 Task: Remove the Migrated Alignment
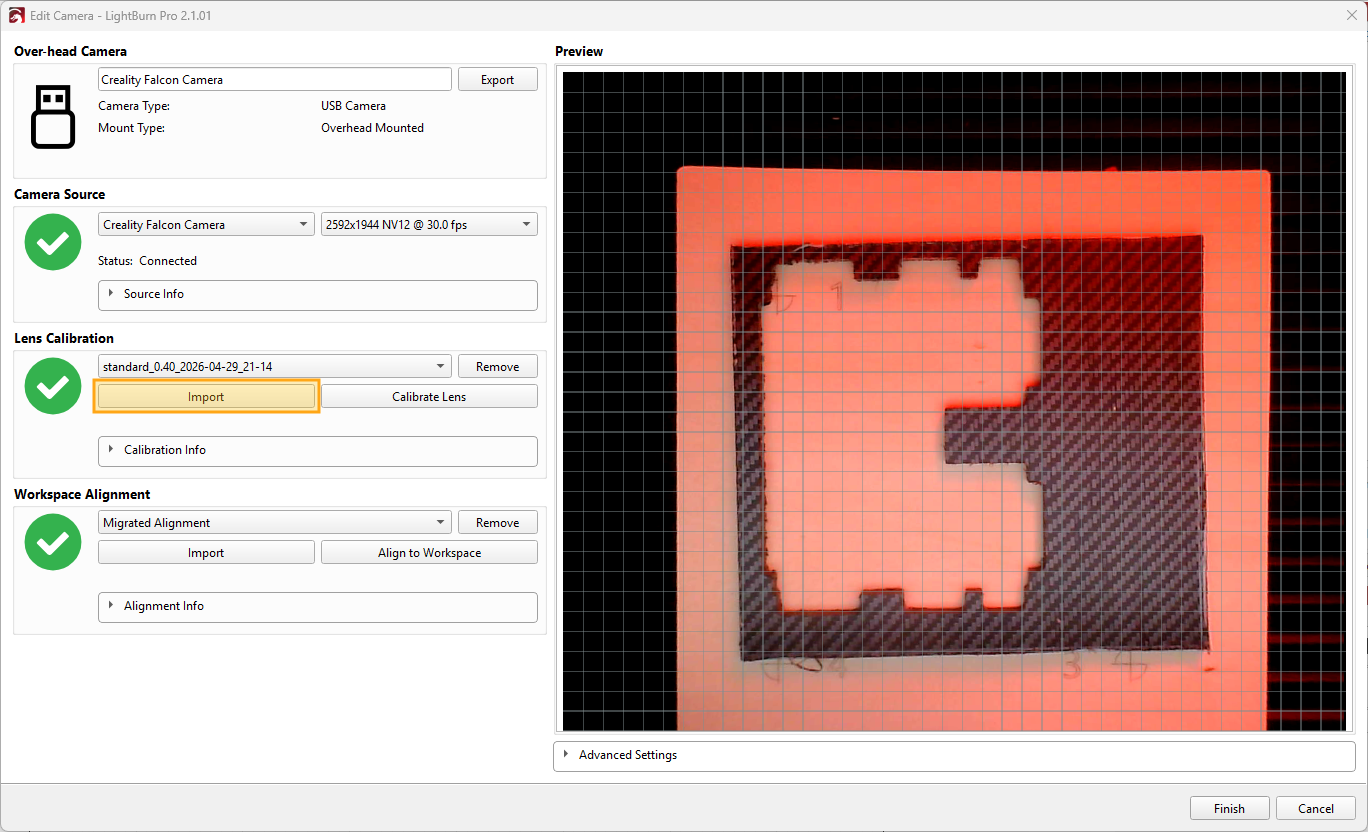[x=498, y=523]
